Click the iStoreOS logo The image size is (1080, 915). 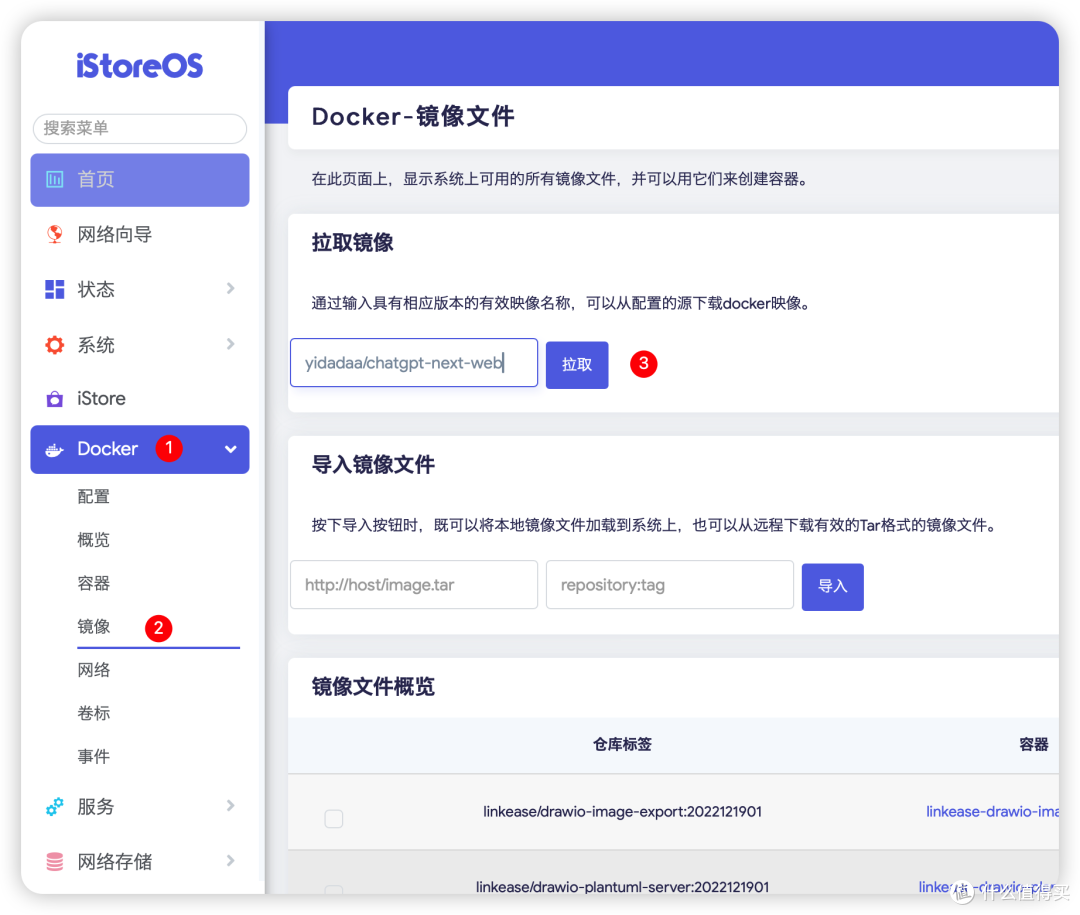(139, 65)
